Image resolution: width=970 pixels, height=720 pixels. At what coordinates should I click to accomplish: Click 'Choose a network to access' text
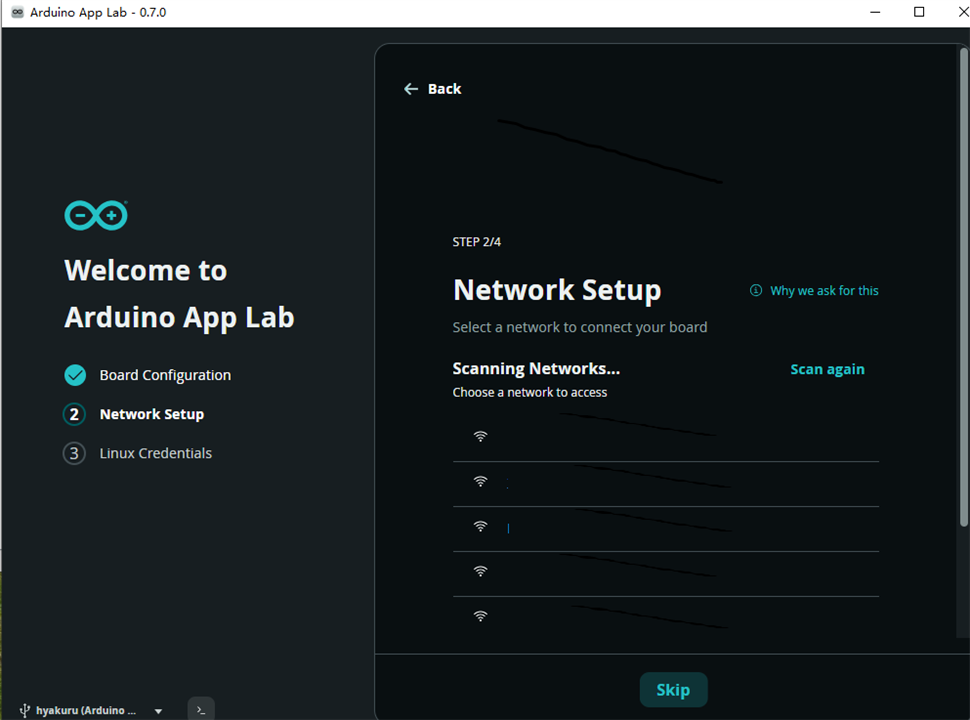tap(530, 392)
